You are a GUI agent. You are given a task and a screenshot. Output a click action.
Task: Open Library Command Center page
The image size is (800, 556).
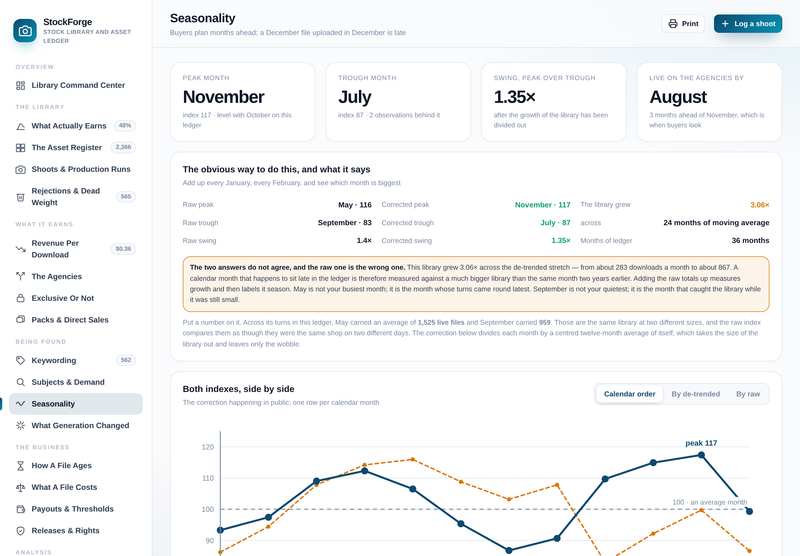click(76, 85)
